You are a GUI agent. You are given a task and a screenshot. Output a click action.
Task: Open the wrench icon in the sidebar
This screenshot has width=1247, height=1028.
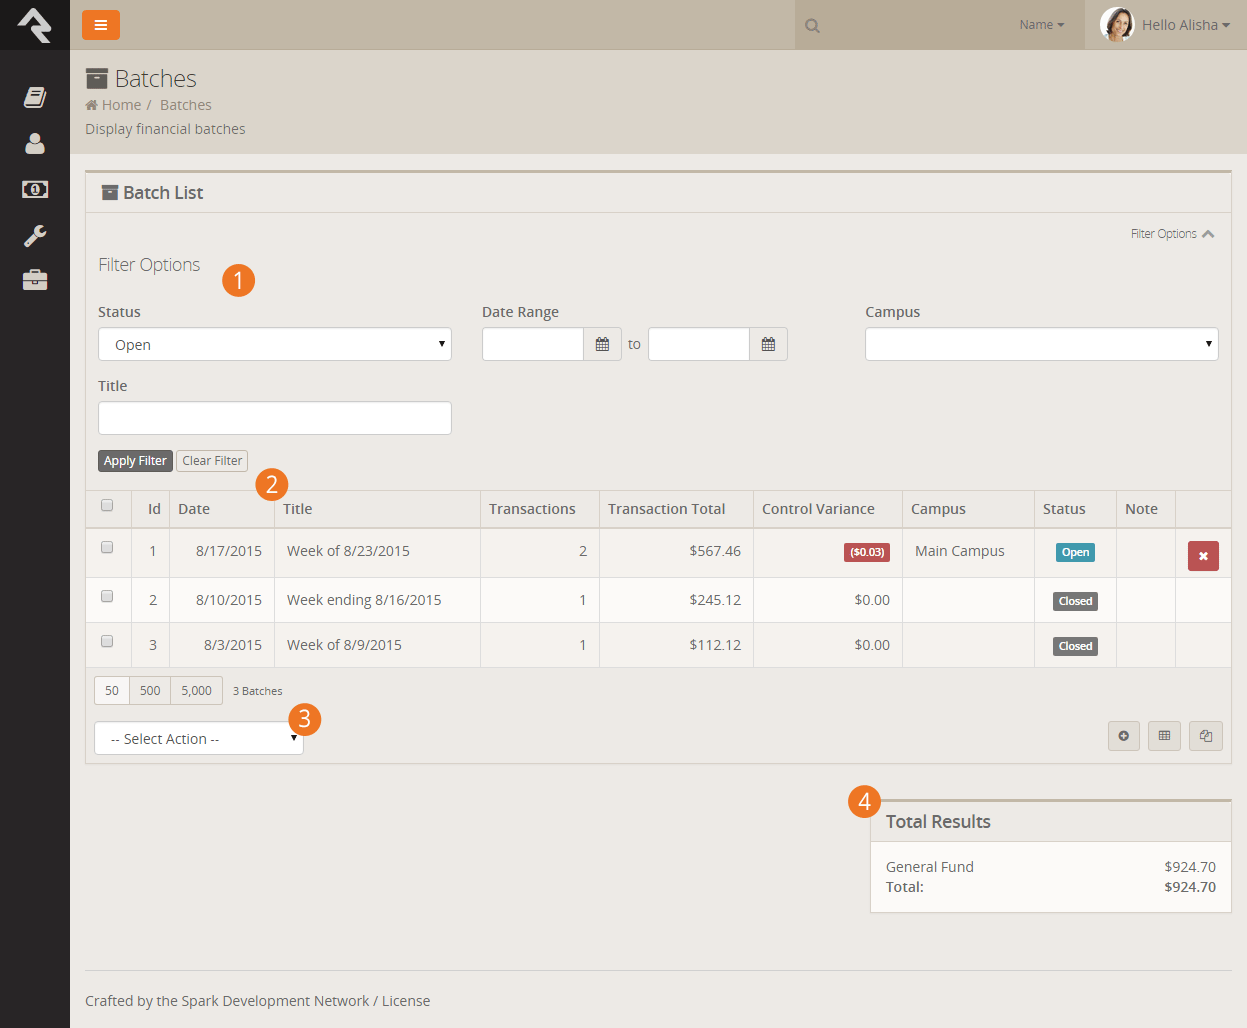[35, 236]
